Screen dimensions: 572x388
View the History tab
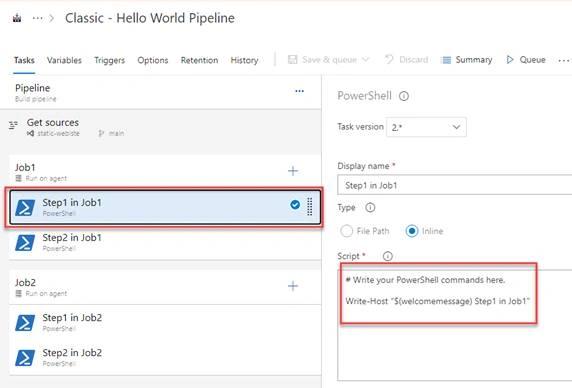[244, 60]
